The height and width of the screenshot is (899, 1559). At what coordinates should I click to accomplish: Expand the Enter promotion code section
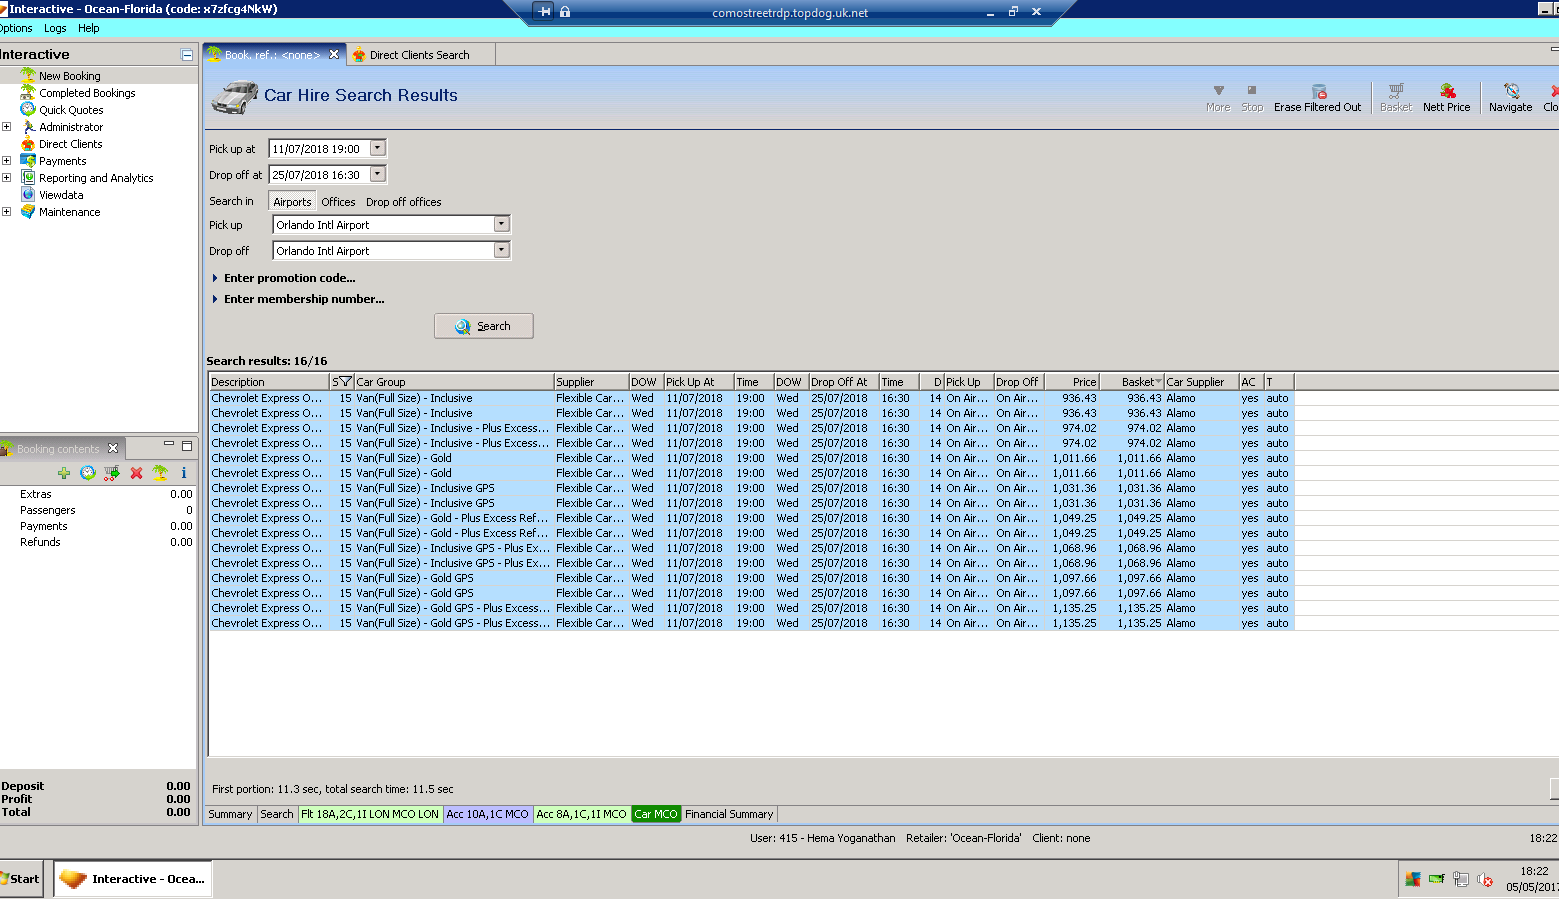tap(289, 278)
